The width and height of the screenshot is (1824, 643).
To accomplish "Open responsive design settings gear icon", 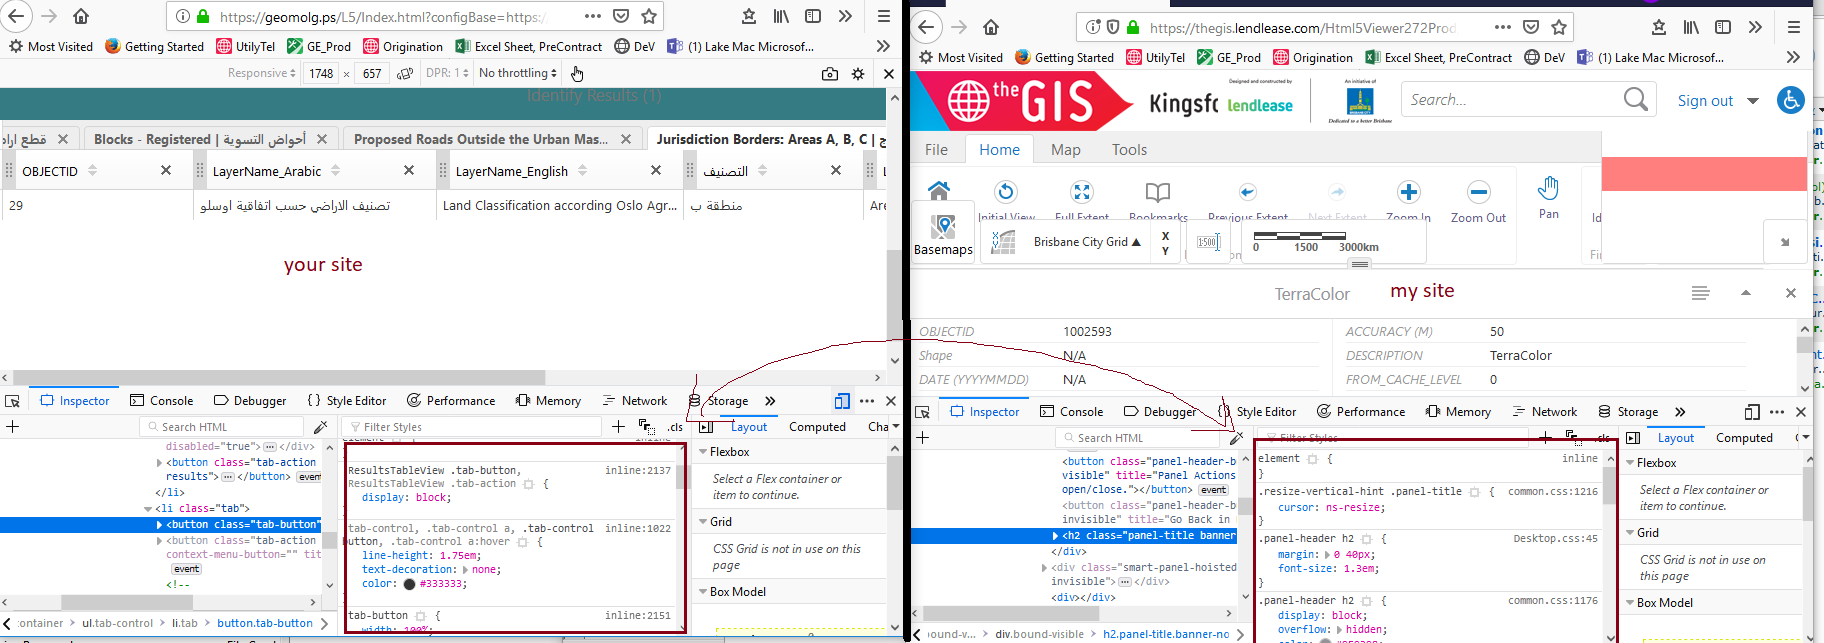I will click(x=858, y=73).
